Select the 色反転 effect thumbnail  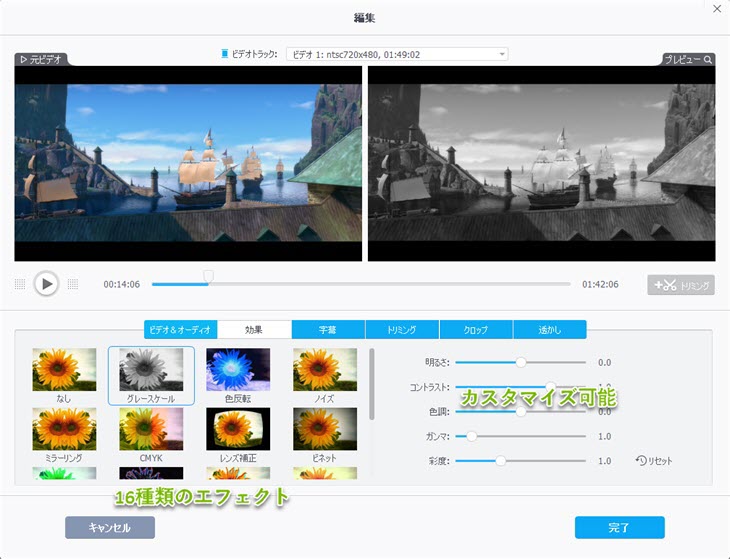pos(238,370)
